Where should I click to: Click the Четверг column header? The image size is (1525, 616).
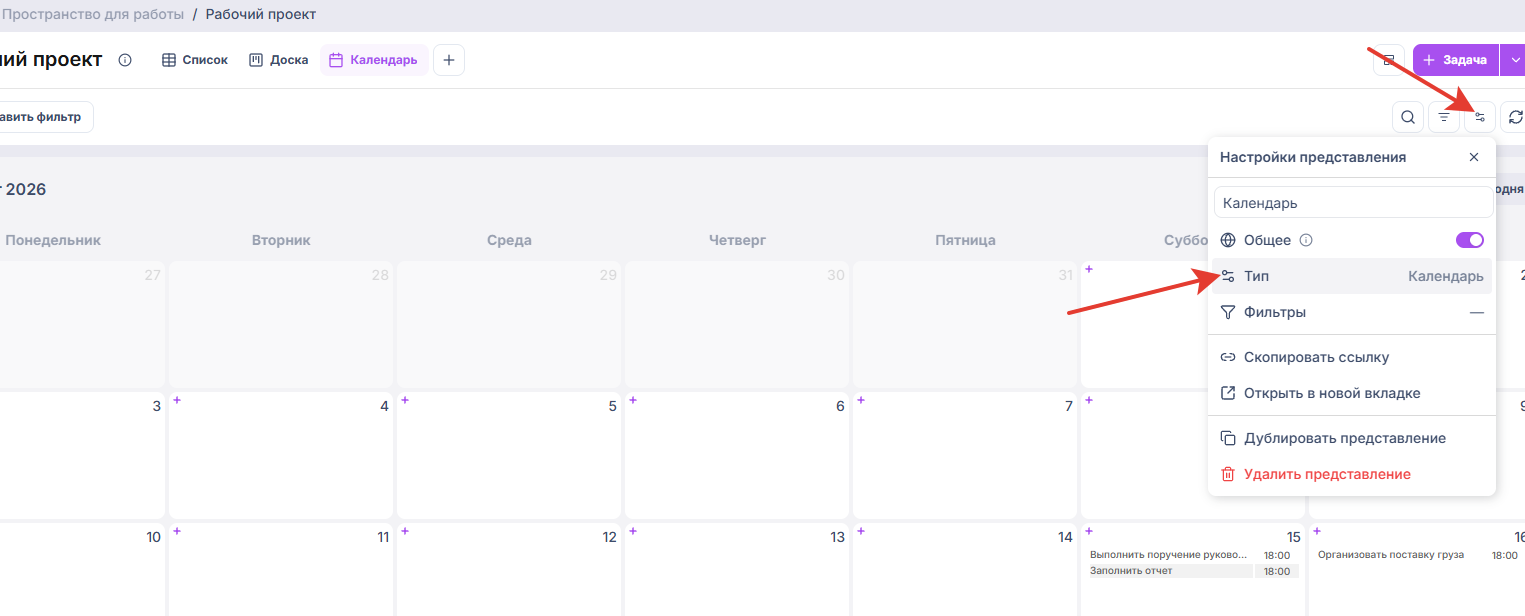click(x=737, y=240)
